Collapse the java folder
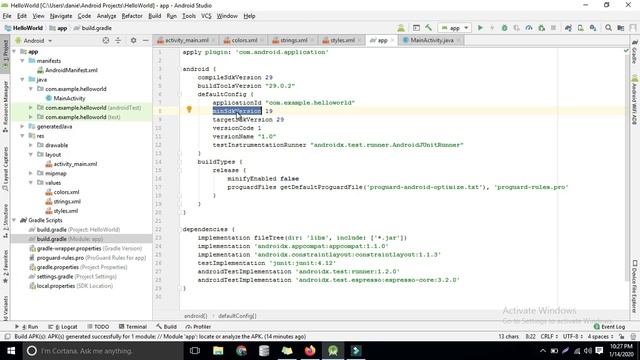The width and height of the screenshot is (640, 360). [22, 79]
